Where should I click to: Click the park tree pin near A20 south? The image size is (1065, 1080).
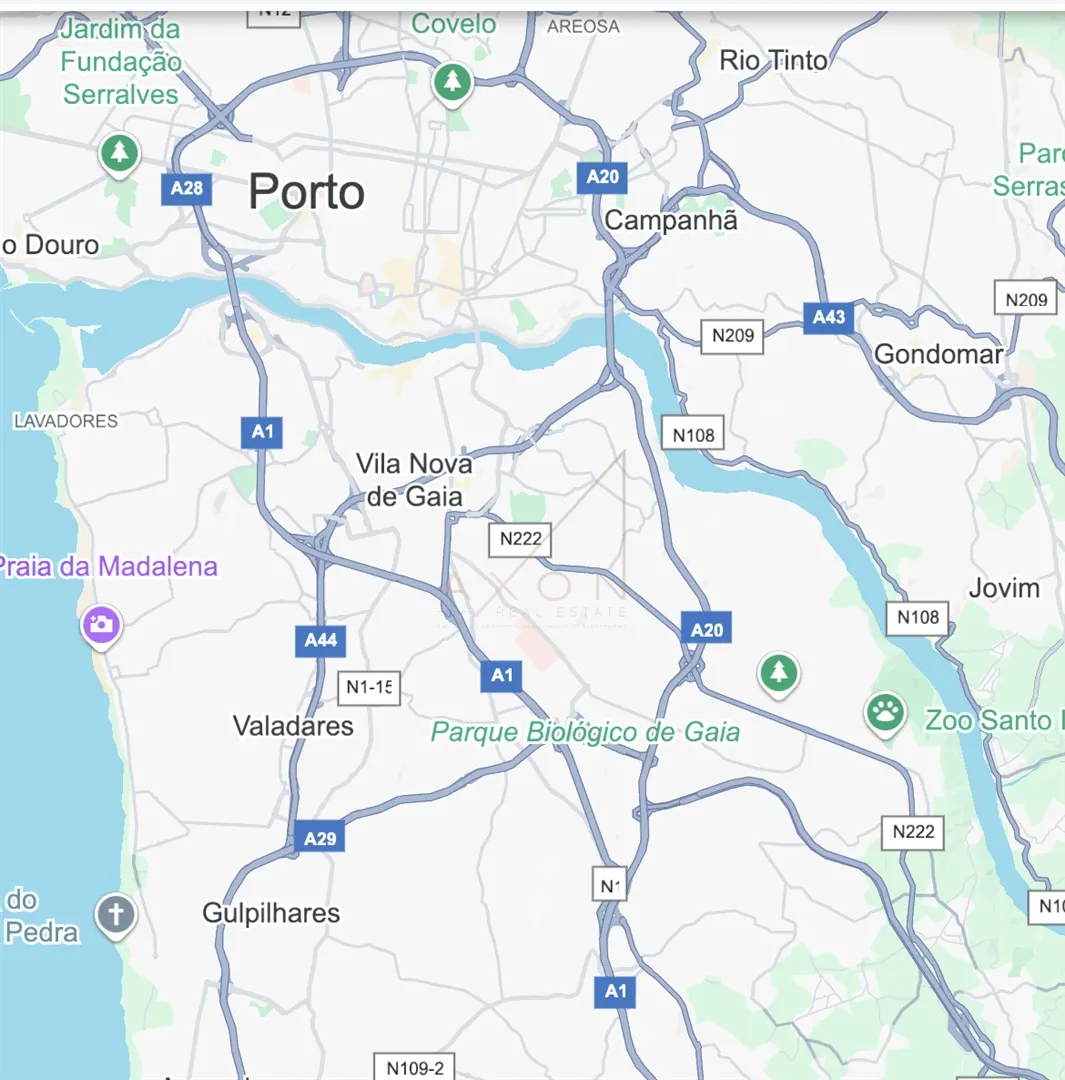pos(778,673)
